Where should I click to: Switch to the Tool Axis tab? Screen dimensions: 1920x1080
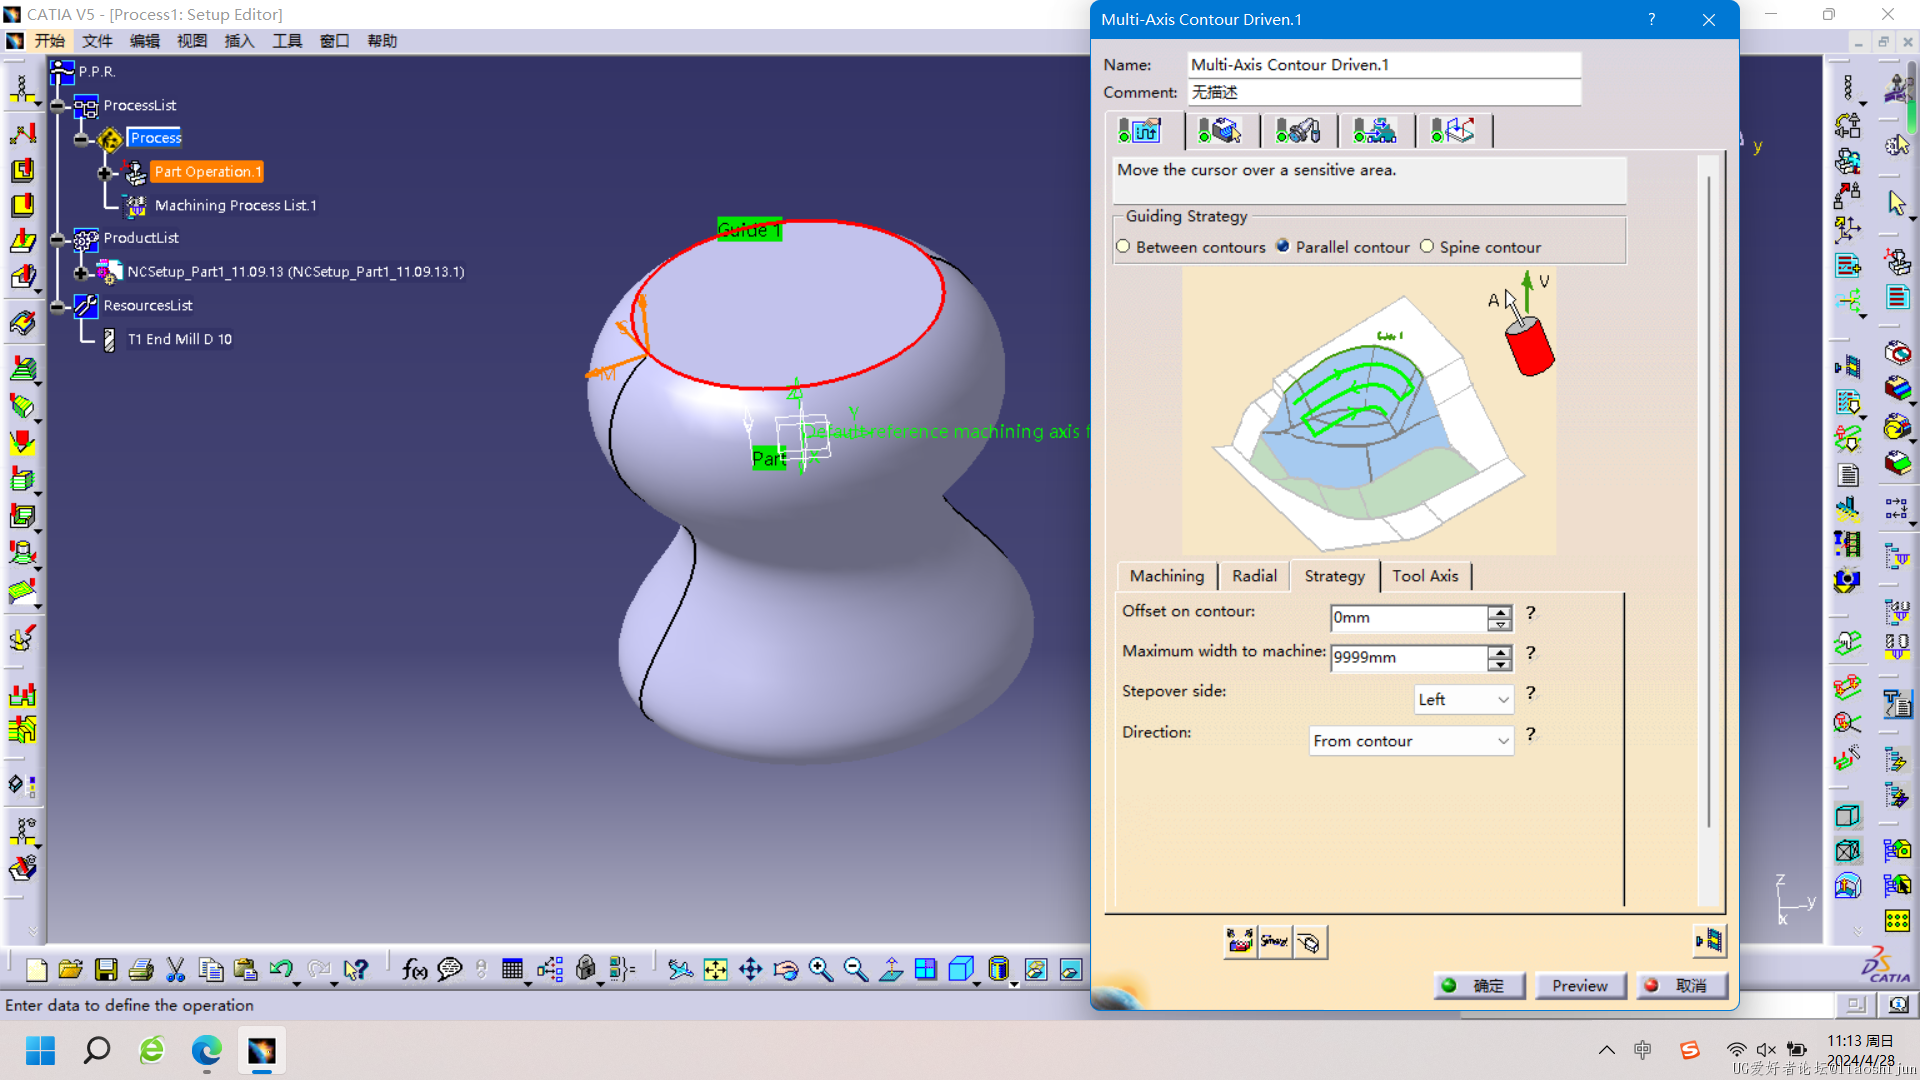point(1425,576)
